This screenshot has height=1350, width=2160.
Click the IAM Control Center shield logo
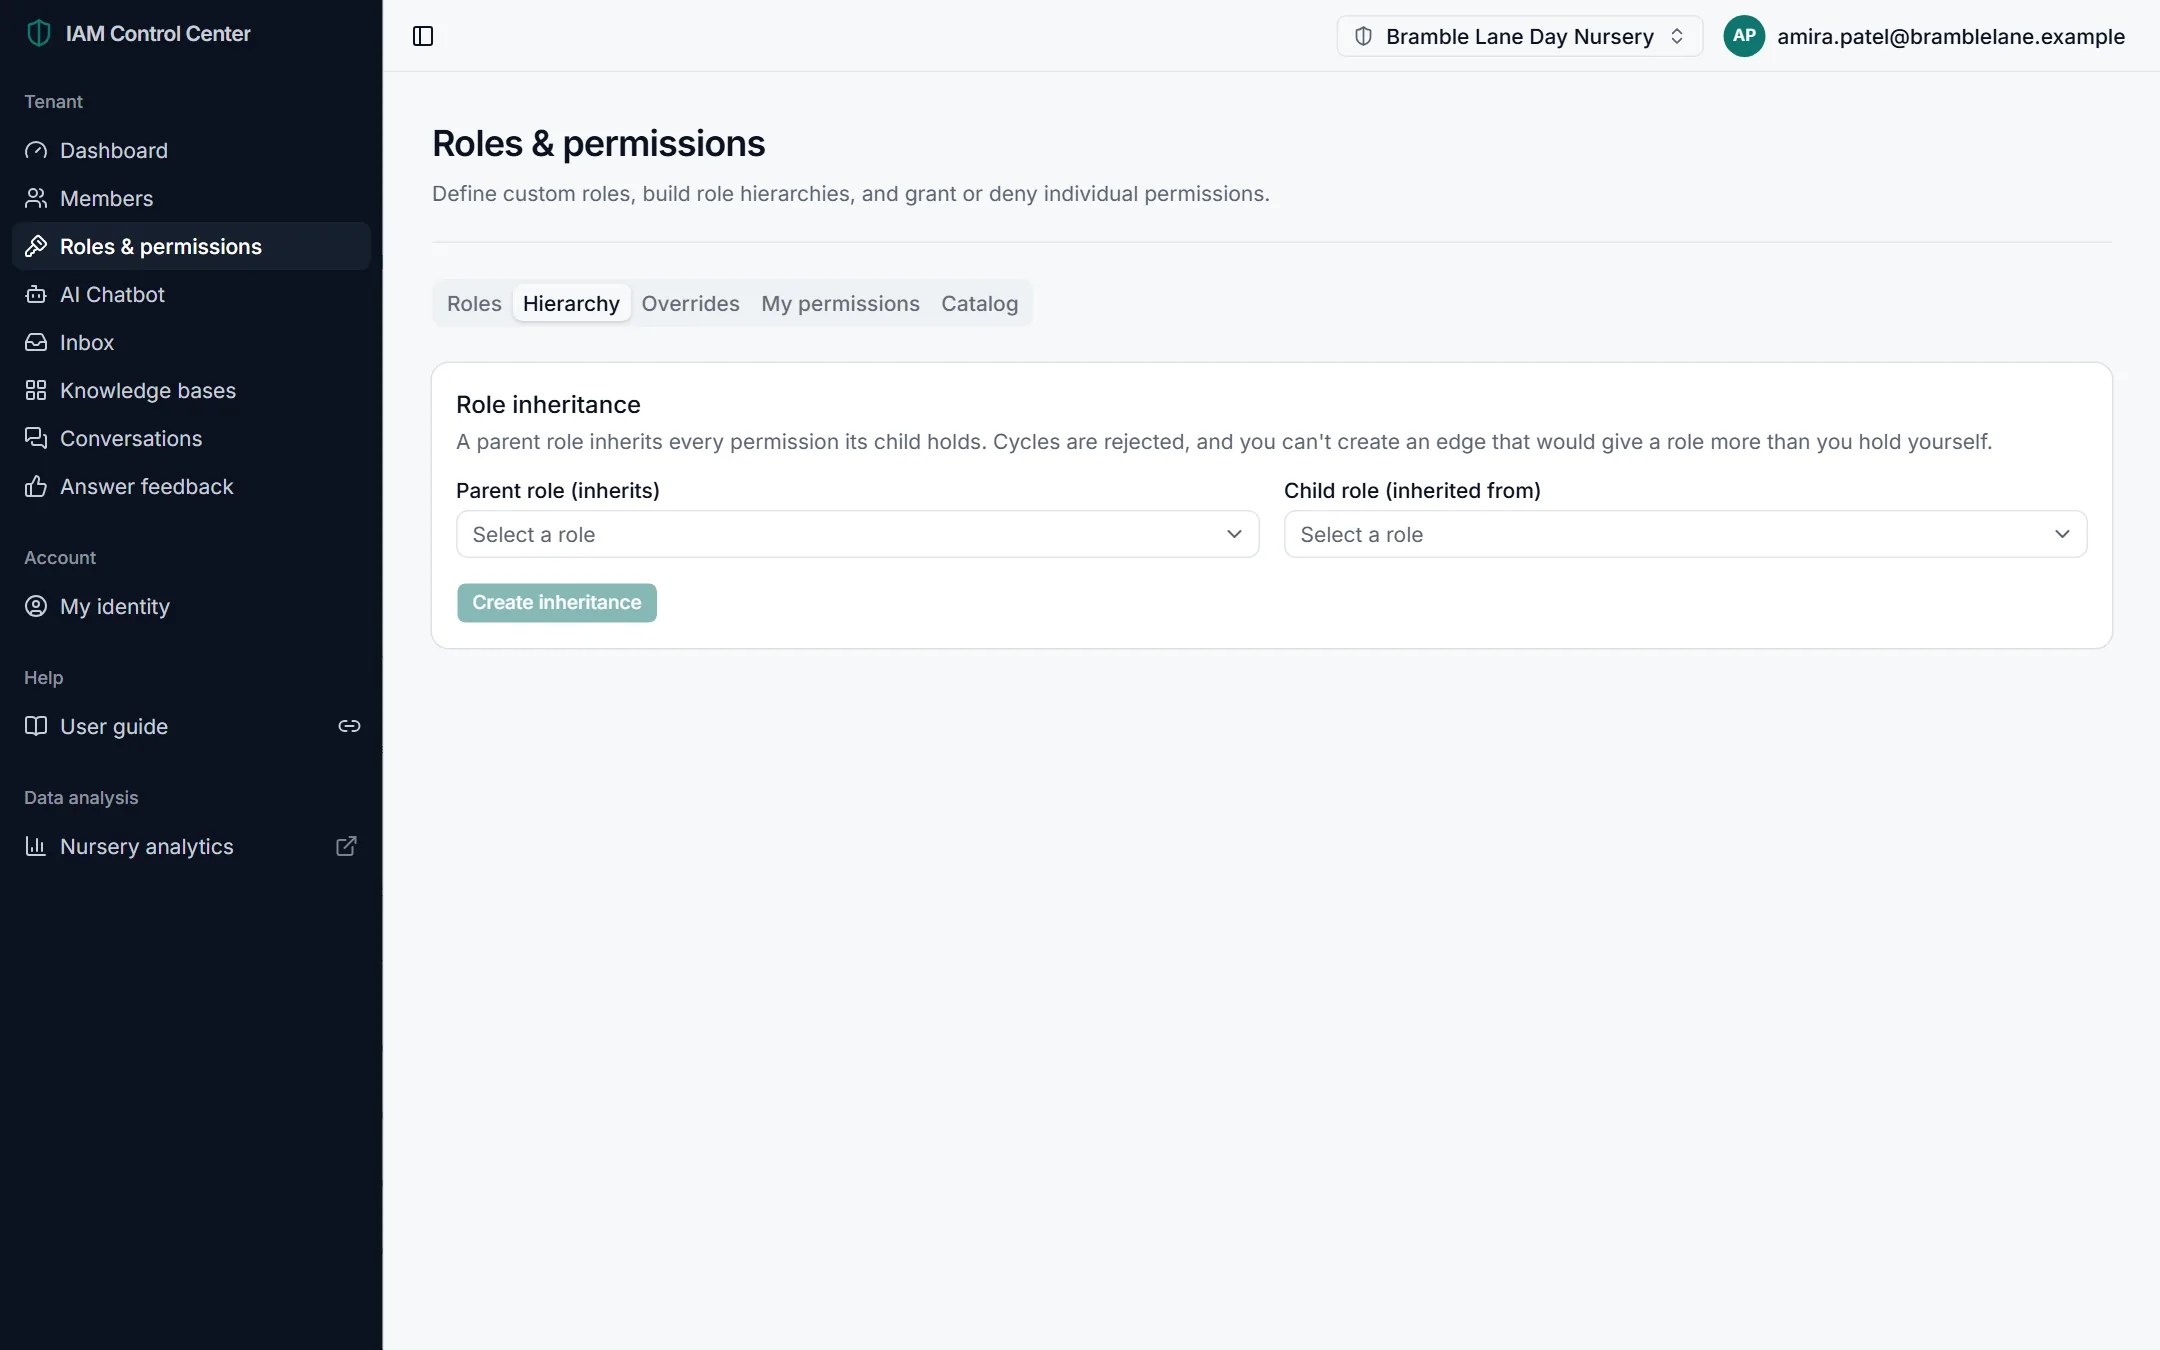[38, 33]
